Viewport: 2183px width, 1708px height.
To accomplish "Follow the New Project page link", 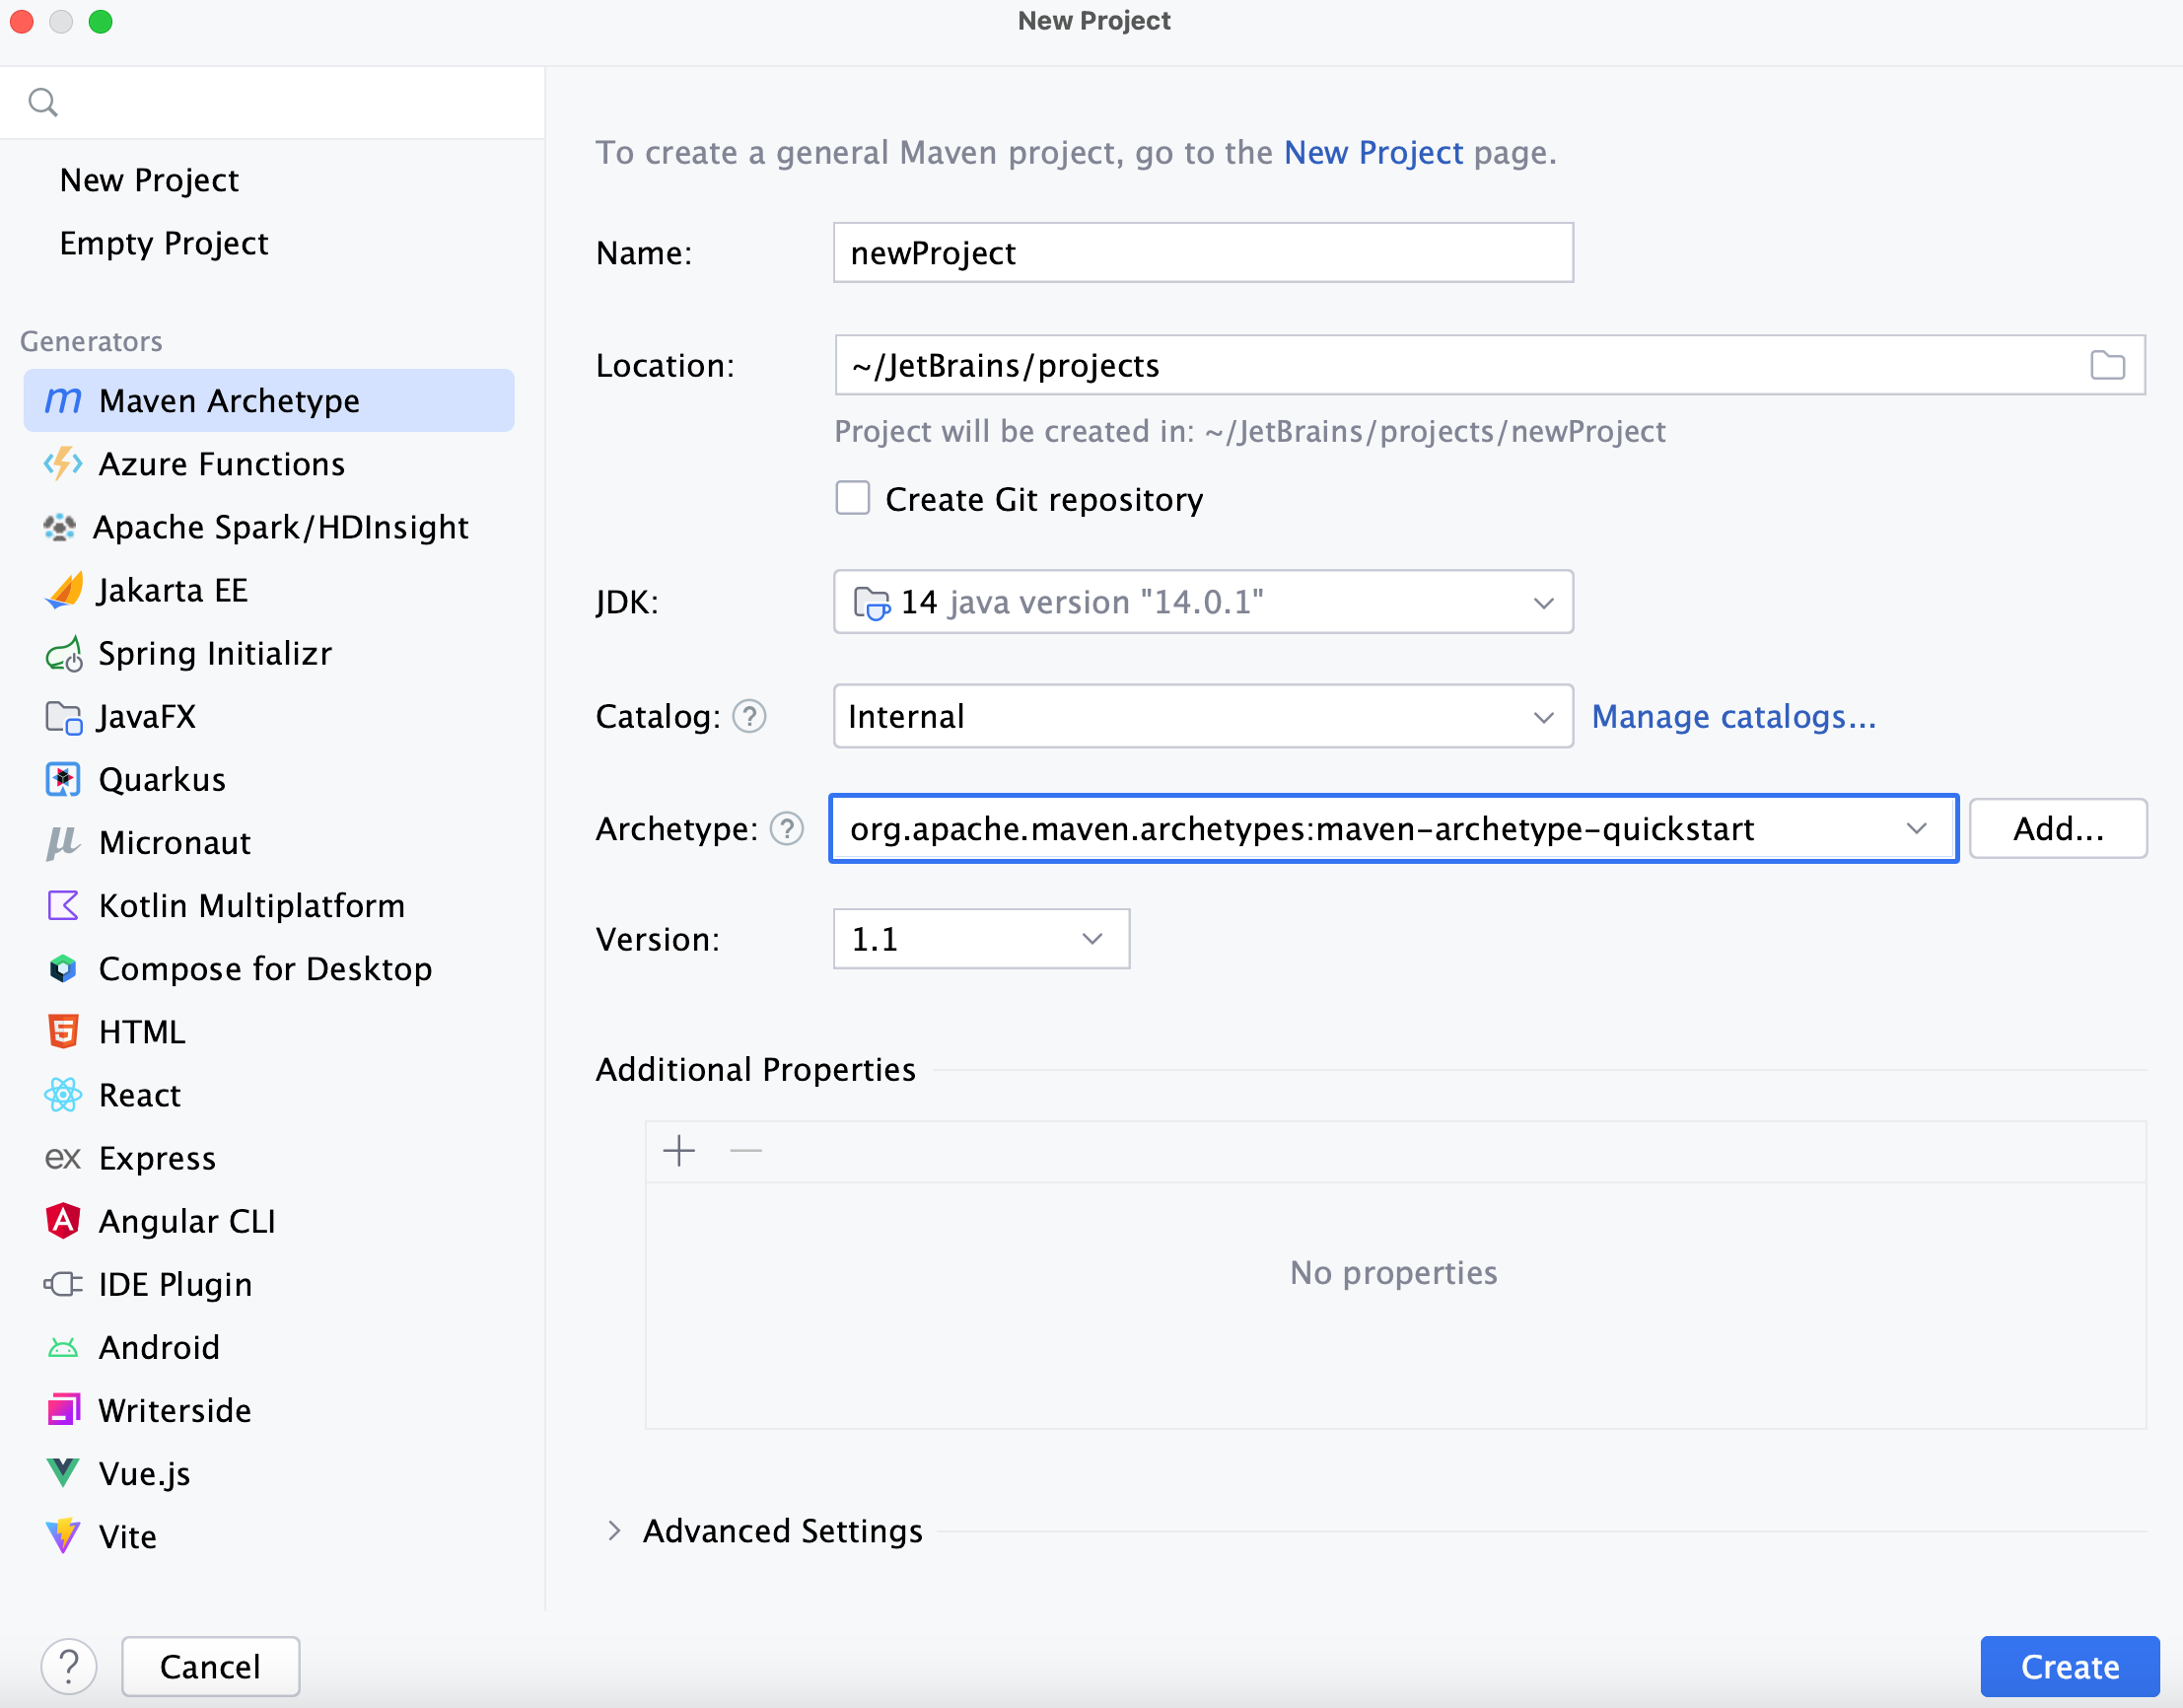I will 1373,152.
